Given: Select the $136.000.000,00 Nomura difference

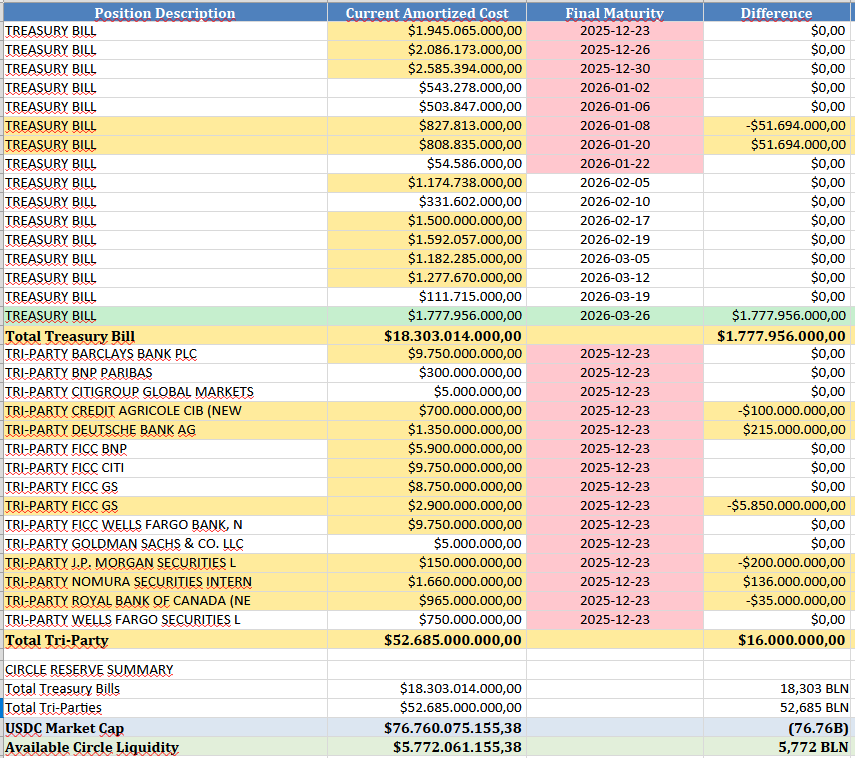Looking at the screenshot, I should tap(776, 582).
